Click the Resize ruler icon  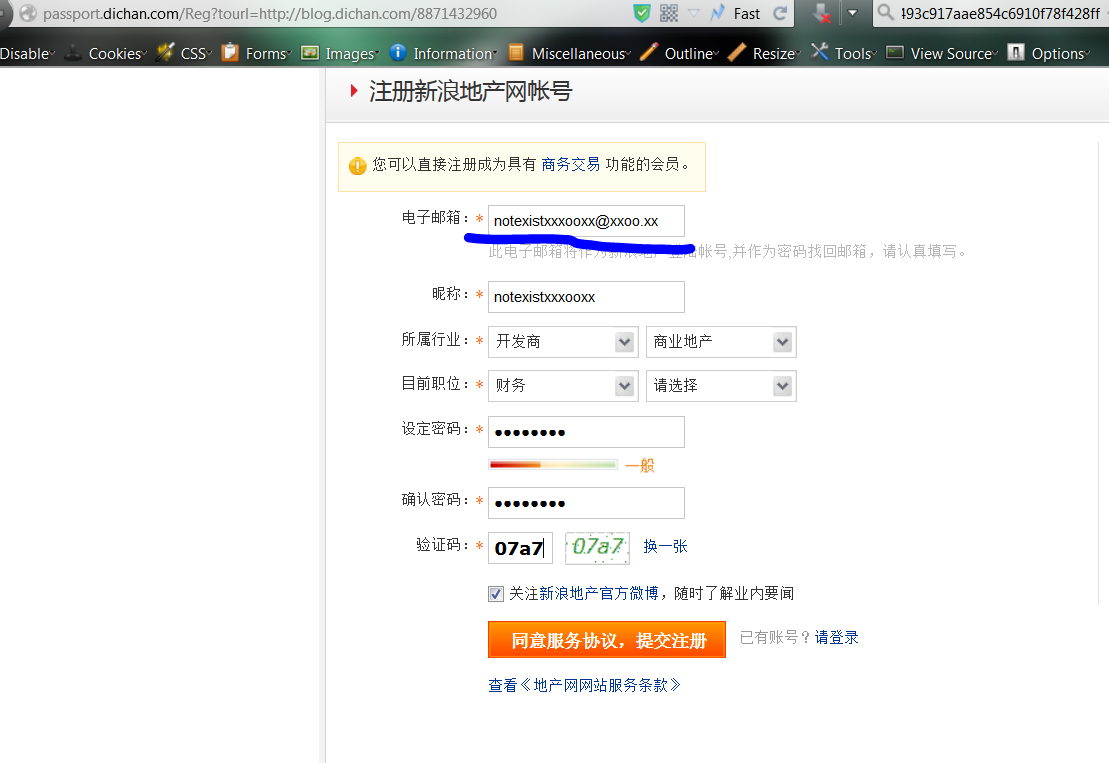[x=737, y=52]
